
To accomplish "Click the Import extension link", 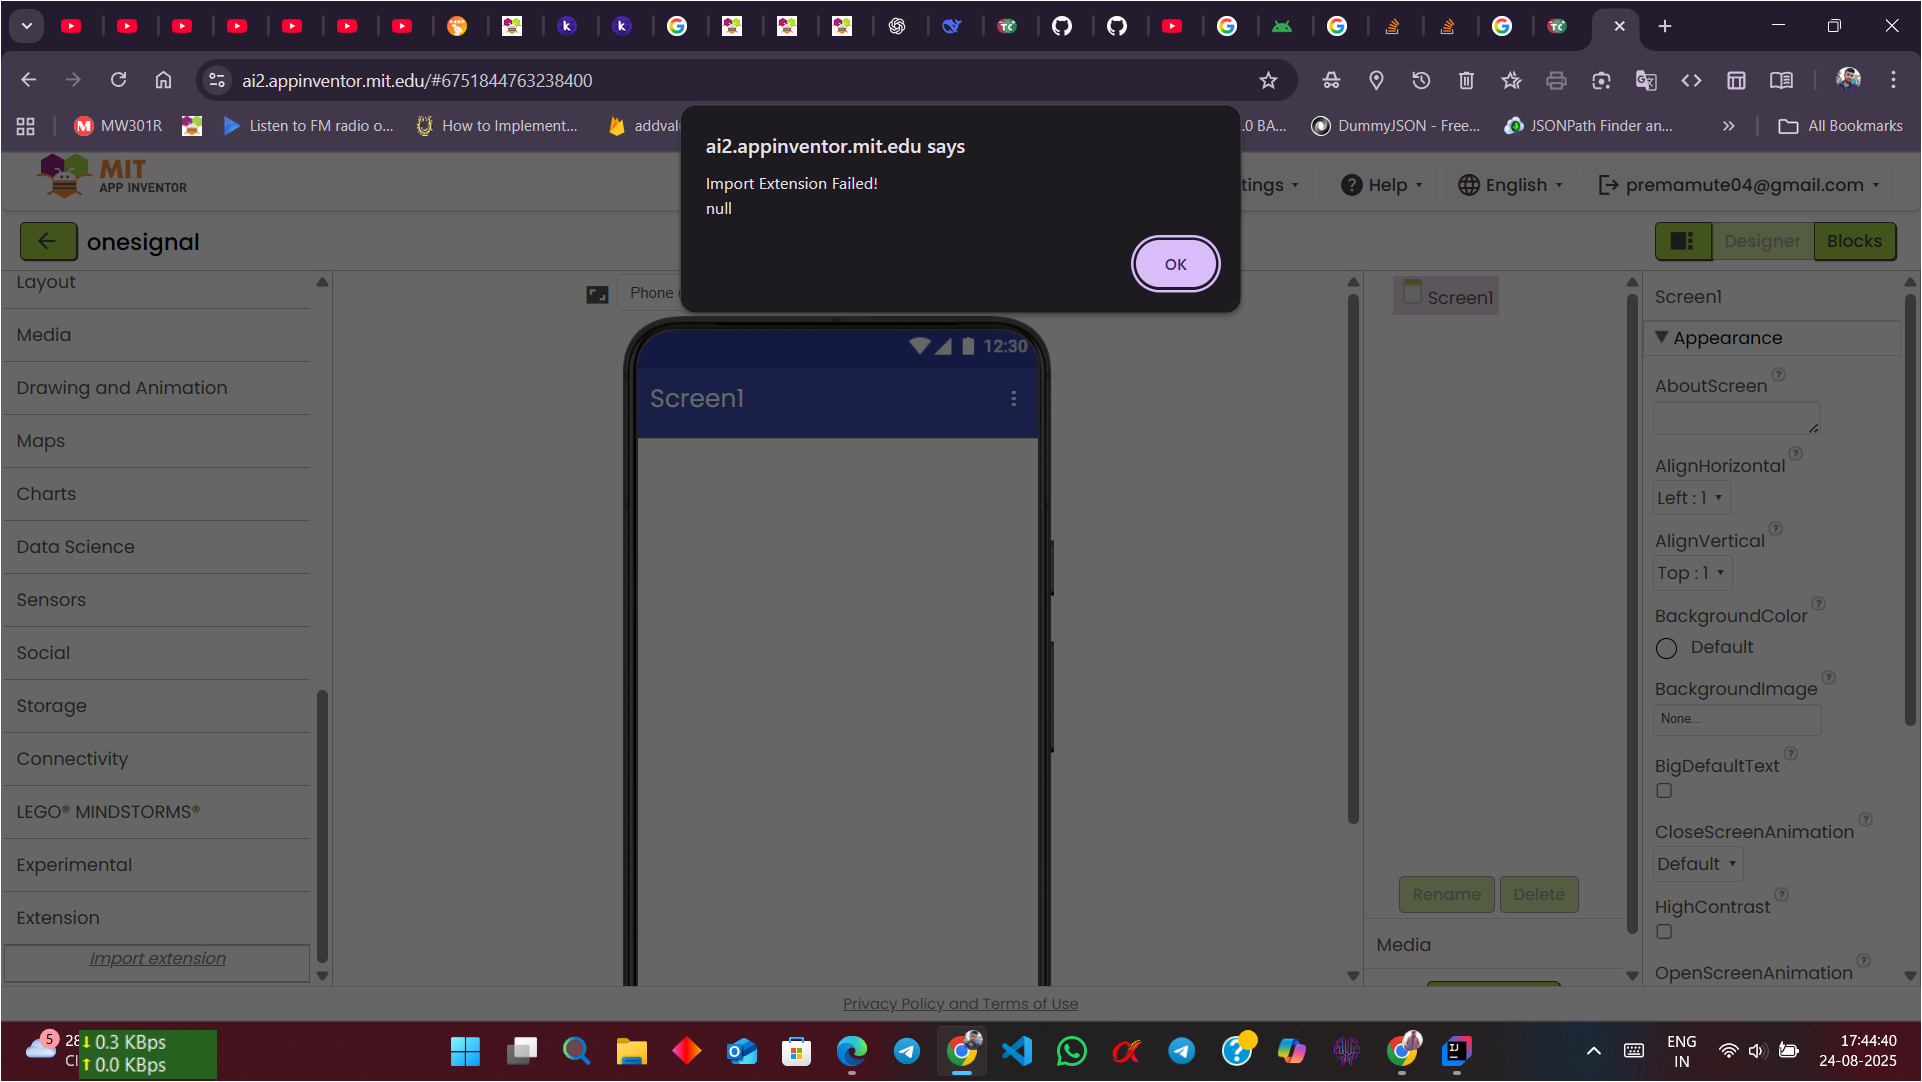I will coord(157,958).
